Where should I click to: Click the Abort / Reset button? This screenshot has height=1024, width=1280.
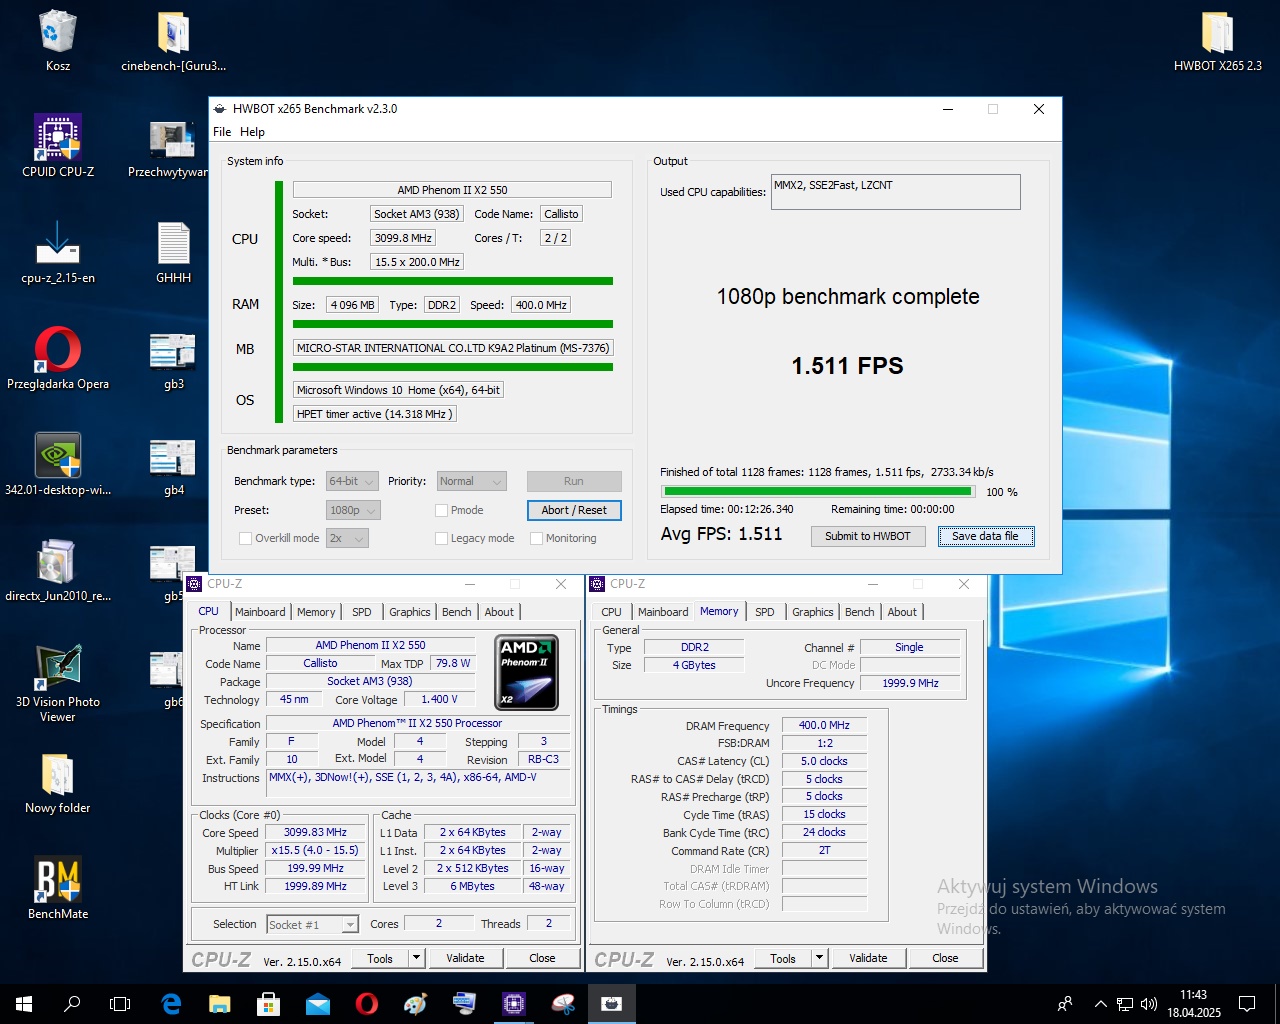point(574,510)
